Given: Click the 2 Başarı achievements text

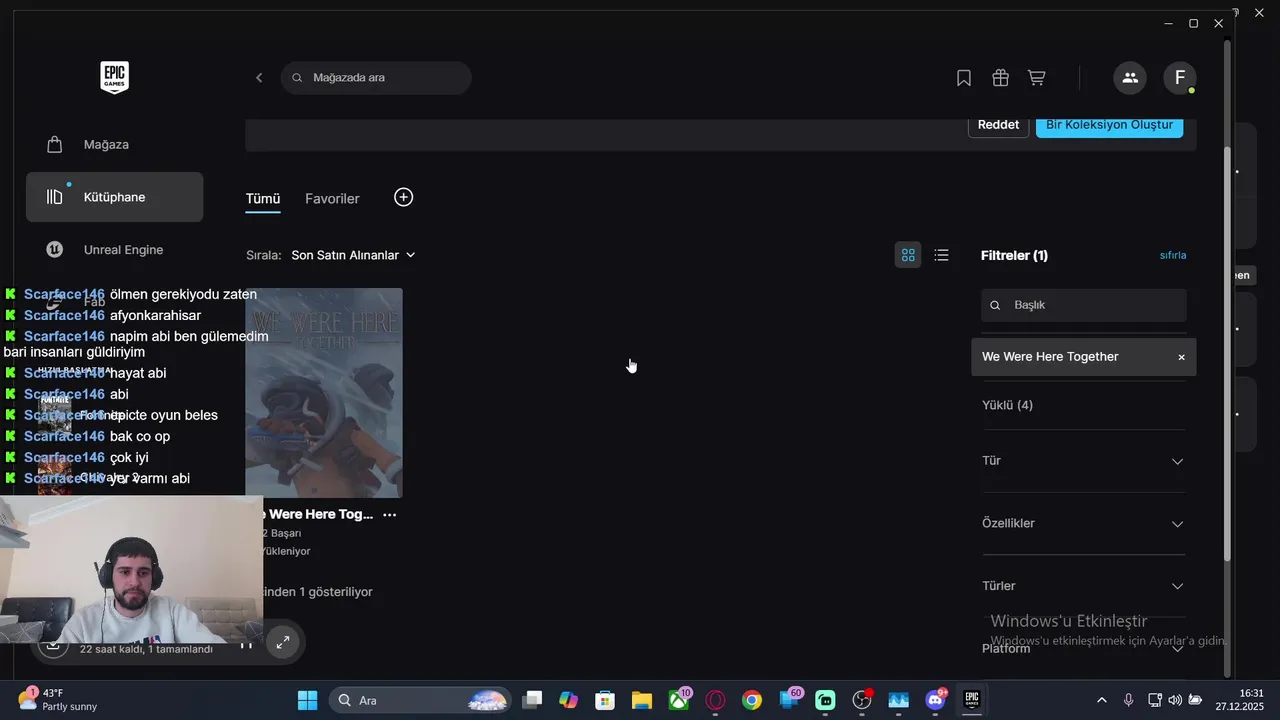Looking at the screenshot, I should (282, 533).
